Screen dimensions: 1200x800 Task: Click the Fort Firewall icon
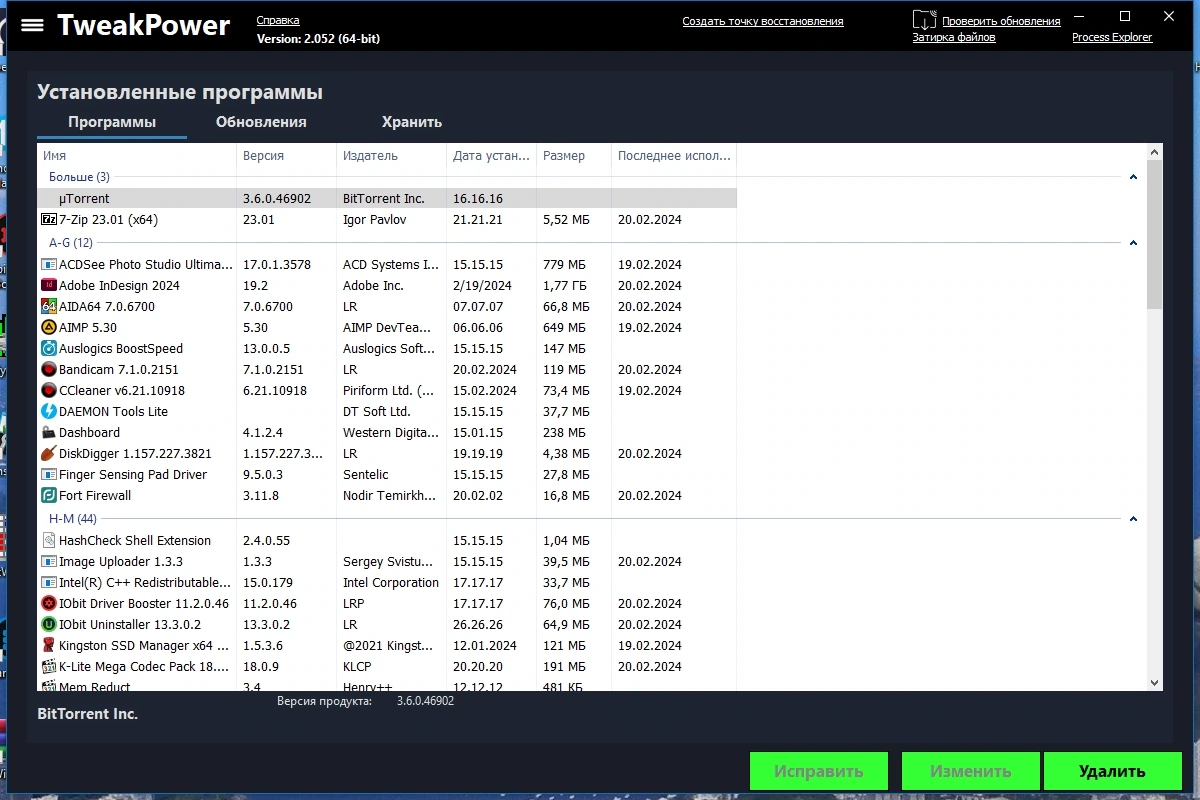click(x=49, y=496)
